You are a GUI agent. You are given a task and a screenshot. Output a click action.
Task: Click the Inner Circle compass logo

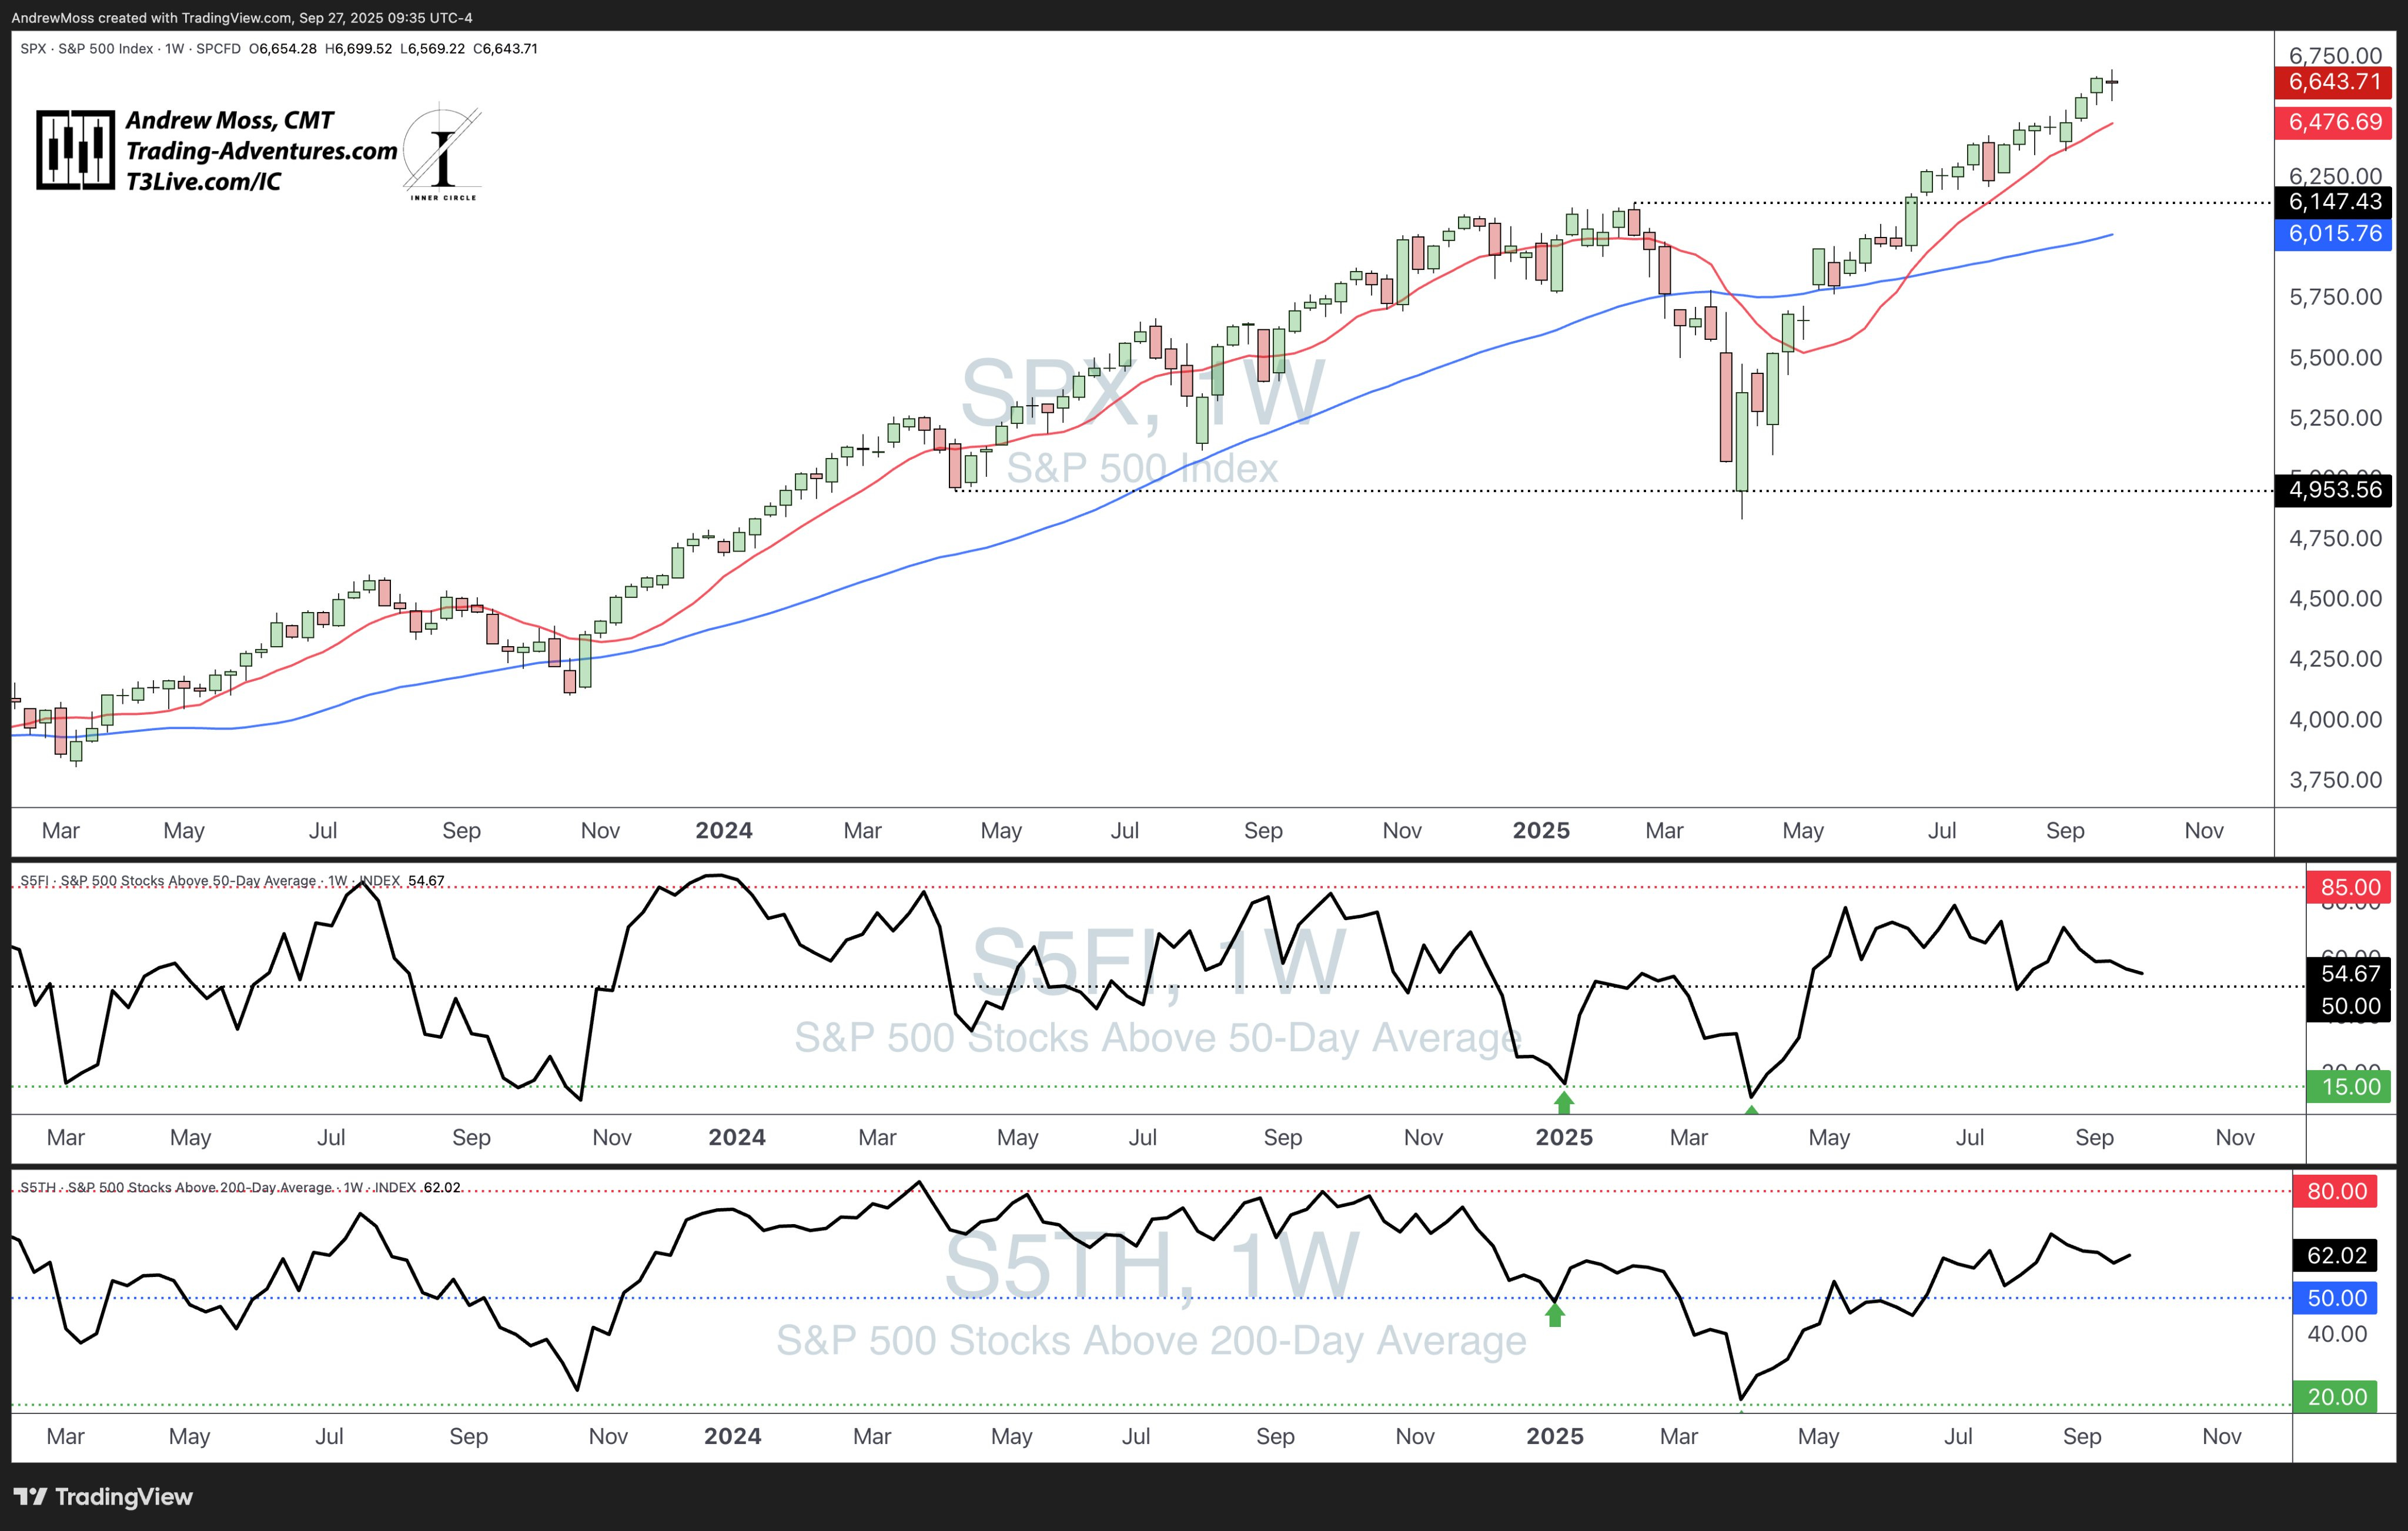coord(442,152)
